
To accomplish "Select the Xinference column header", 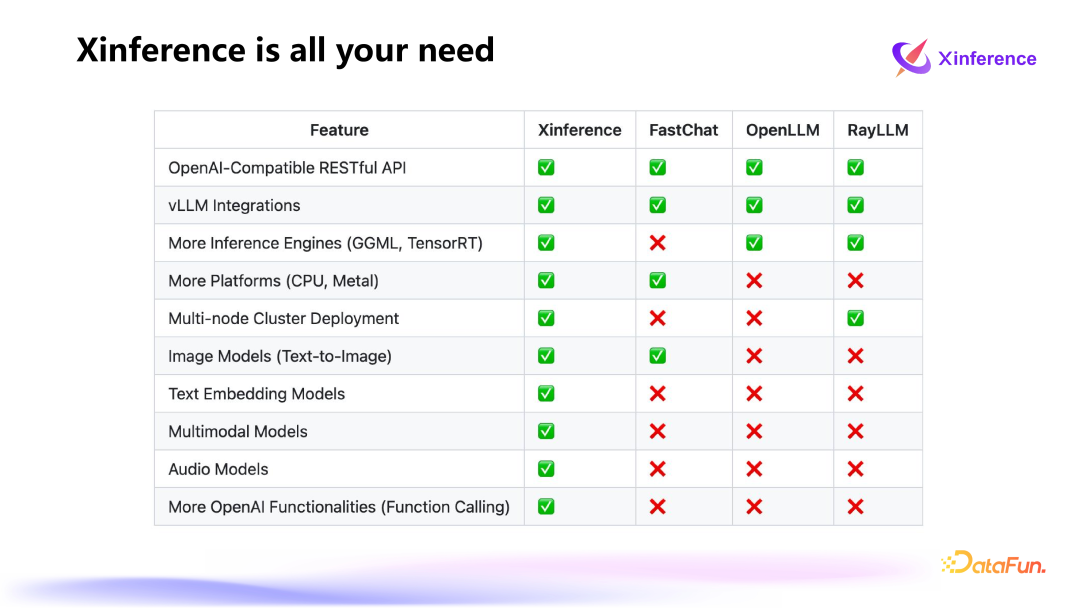I will 579,130.
